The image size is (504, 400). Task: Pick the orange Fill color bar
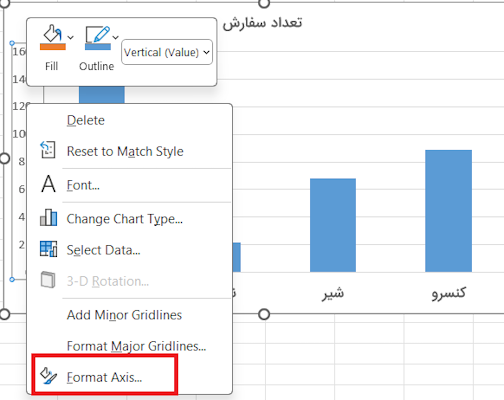pos(53,47)
